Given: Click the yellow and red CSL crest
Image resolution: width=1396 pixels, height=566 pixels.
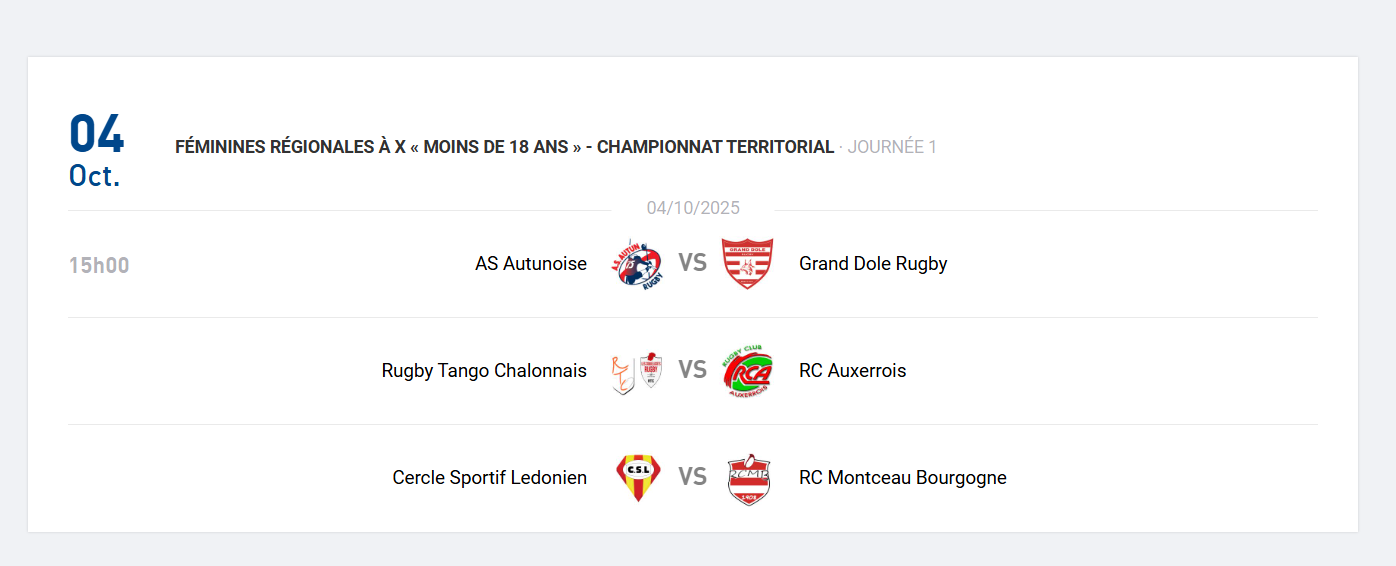Looking at the screenshot, I should [x=638, y=478].
